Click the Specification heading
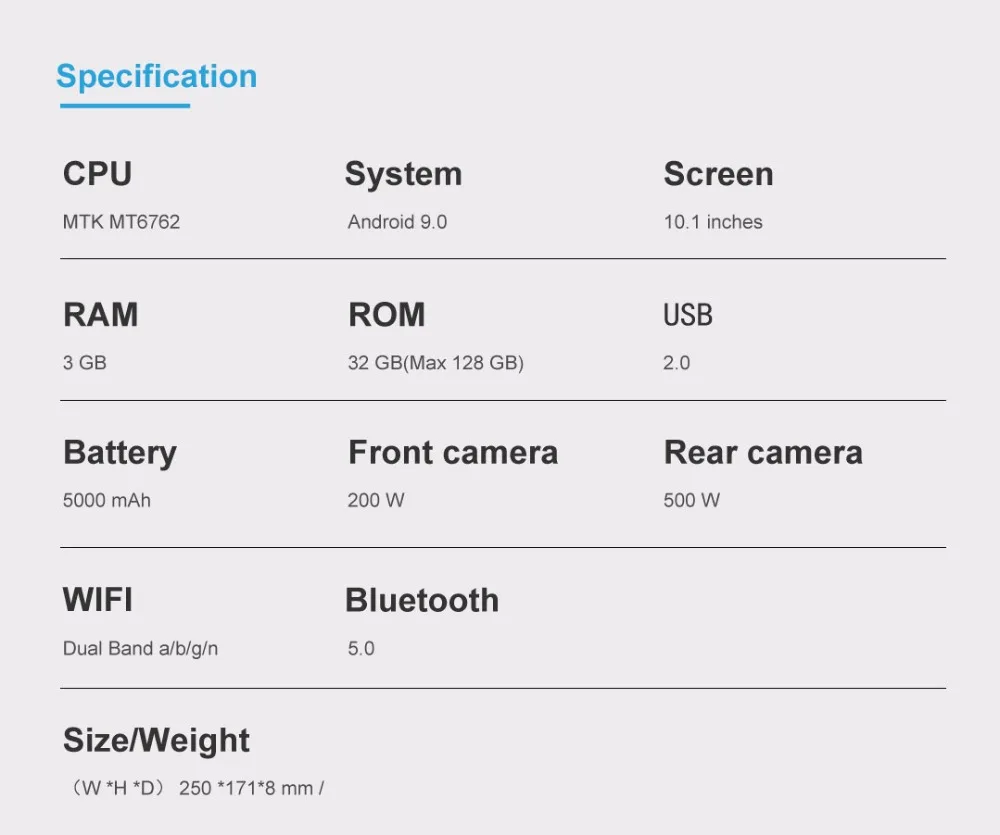The height and width of the screenshot is (835, 1000). [x=156, y=76]
